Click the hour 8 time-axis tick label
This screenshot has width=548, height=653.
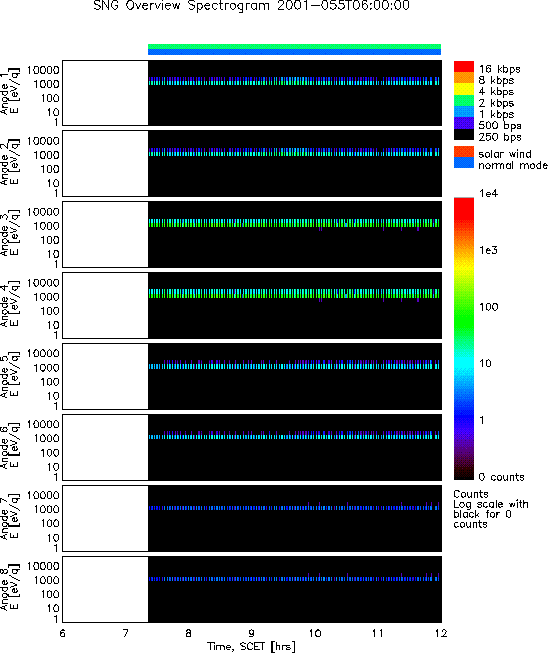pyautogui.click(x=189, y=633)
